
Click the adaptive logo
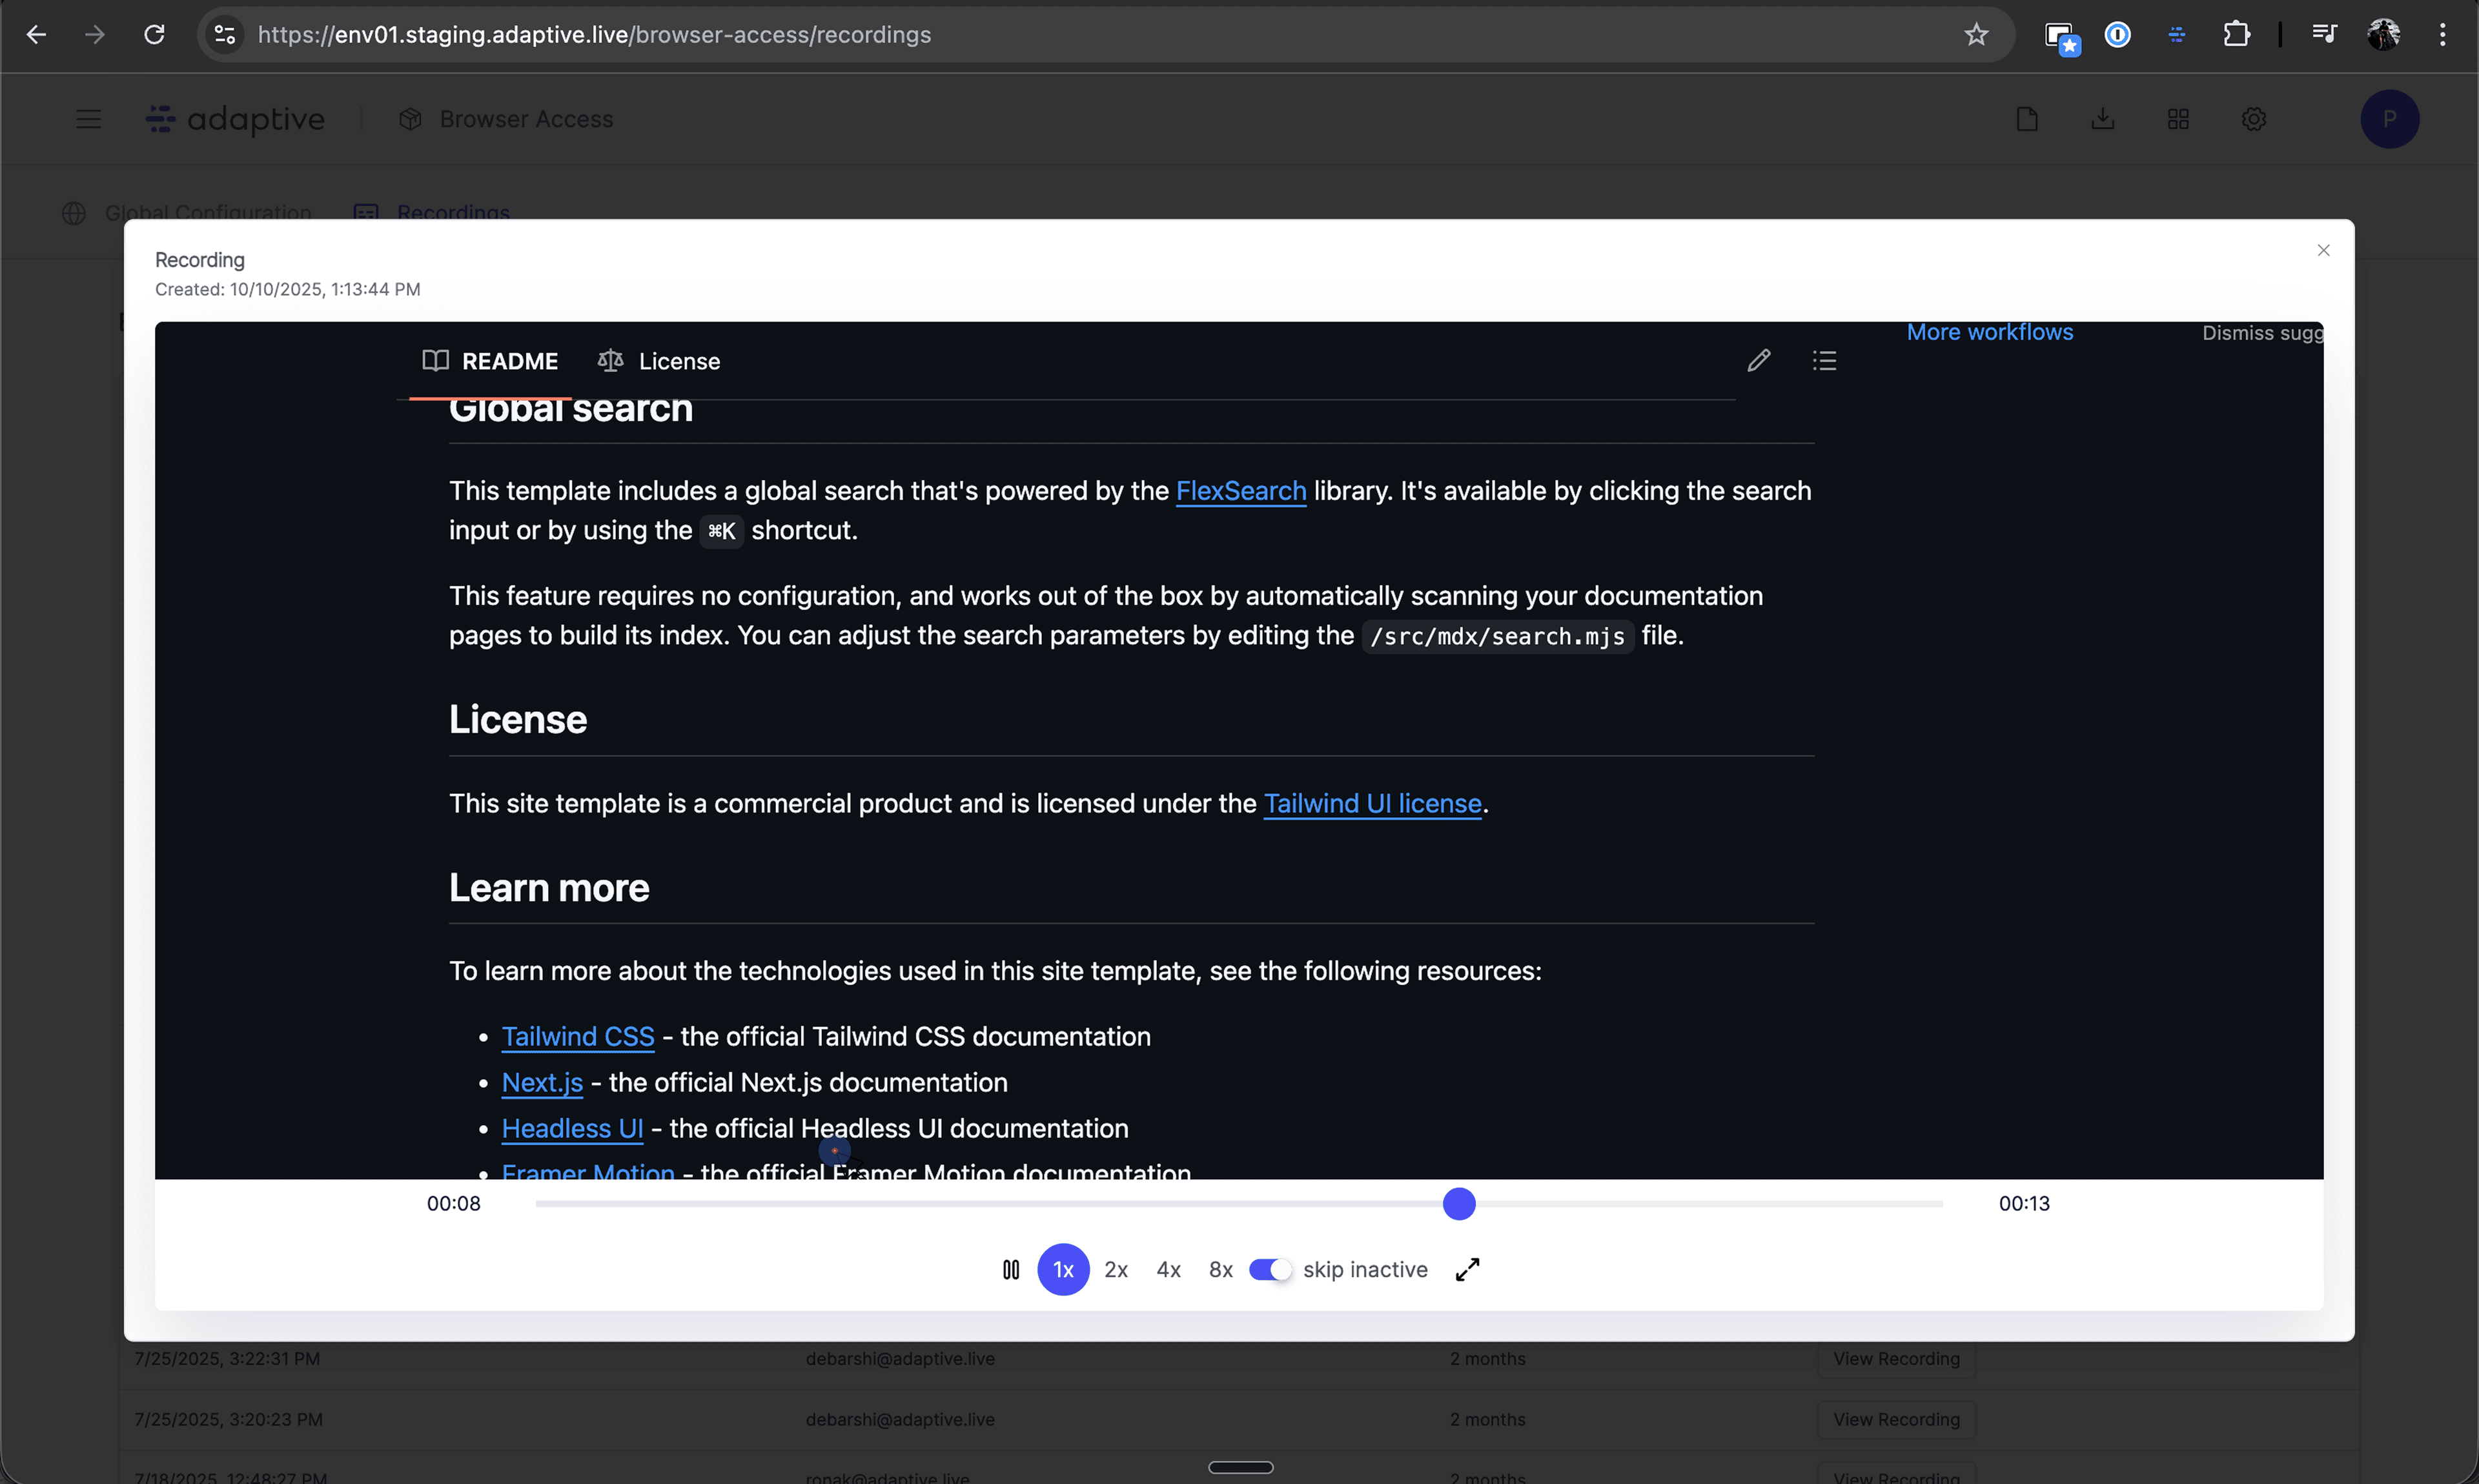[x=236, y=119]
